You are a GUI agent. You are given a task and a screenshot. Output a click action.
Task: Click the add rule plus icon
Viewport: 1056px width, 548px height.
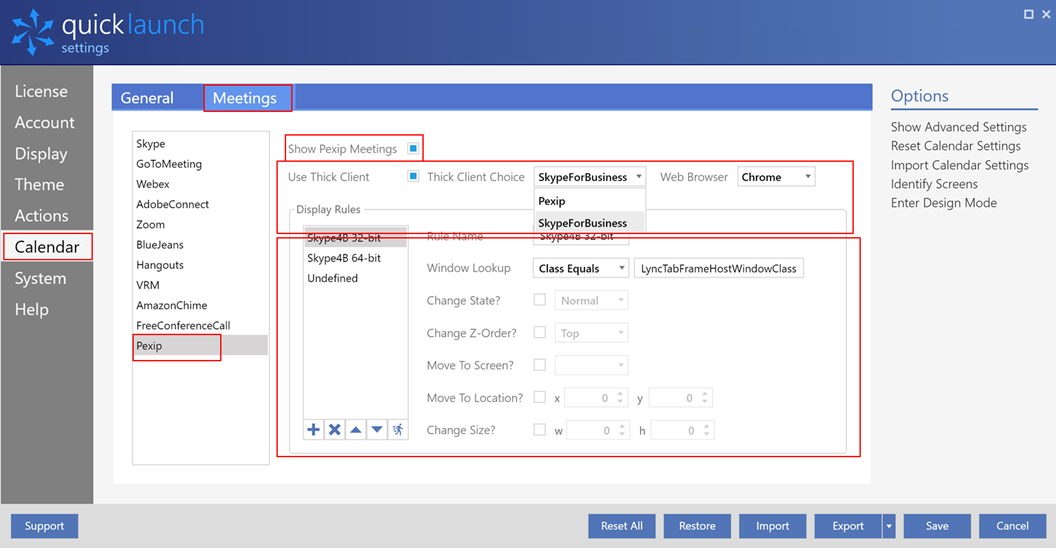click(314, 430)
